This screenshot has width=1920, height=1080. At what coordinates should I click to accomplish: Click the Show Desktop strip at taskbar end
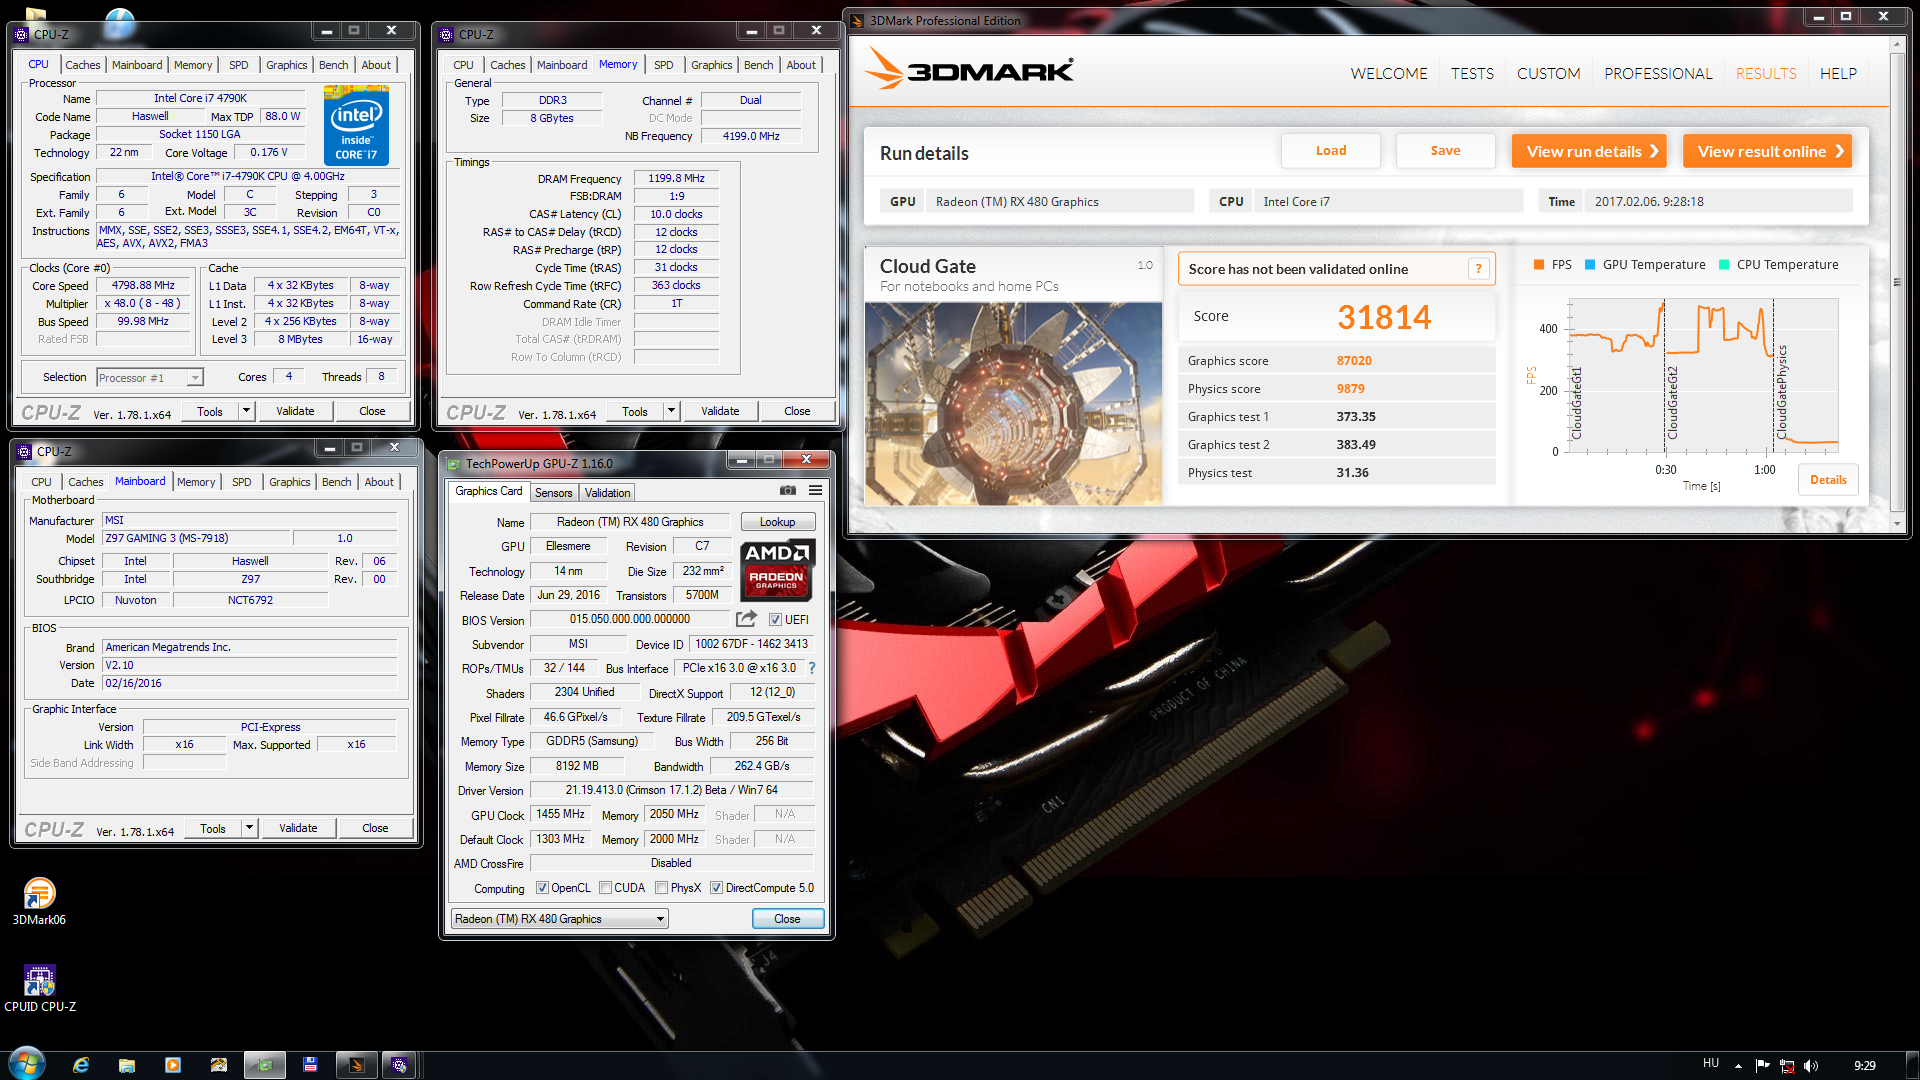point(1912,1065)
